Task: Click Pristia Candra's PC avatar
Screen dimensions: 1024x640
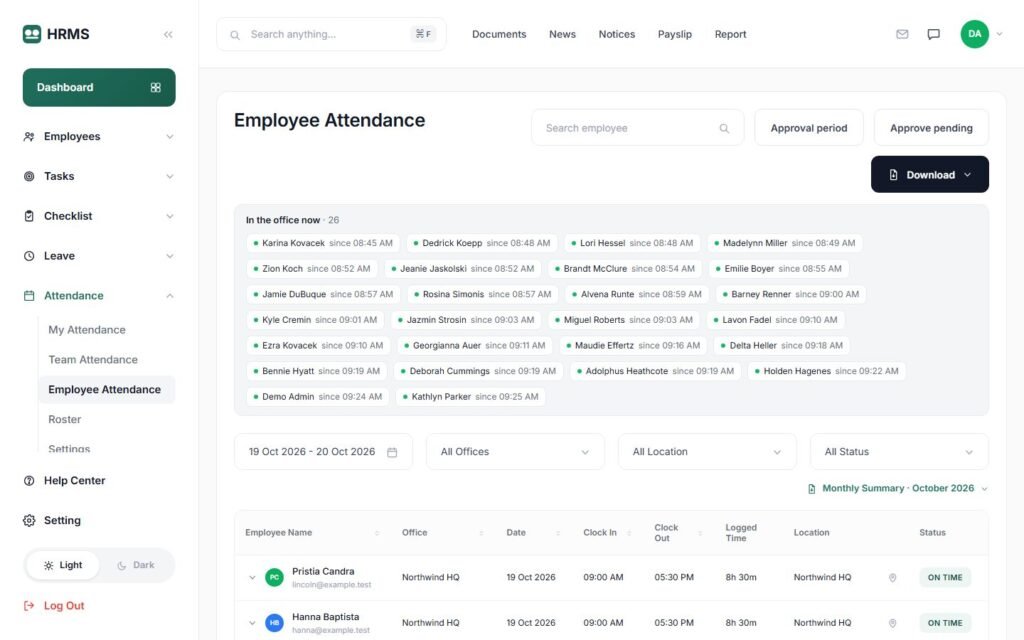Action: [x=274, y=577]
